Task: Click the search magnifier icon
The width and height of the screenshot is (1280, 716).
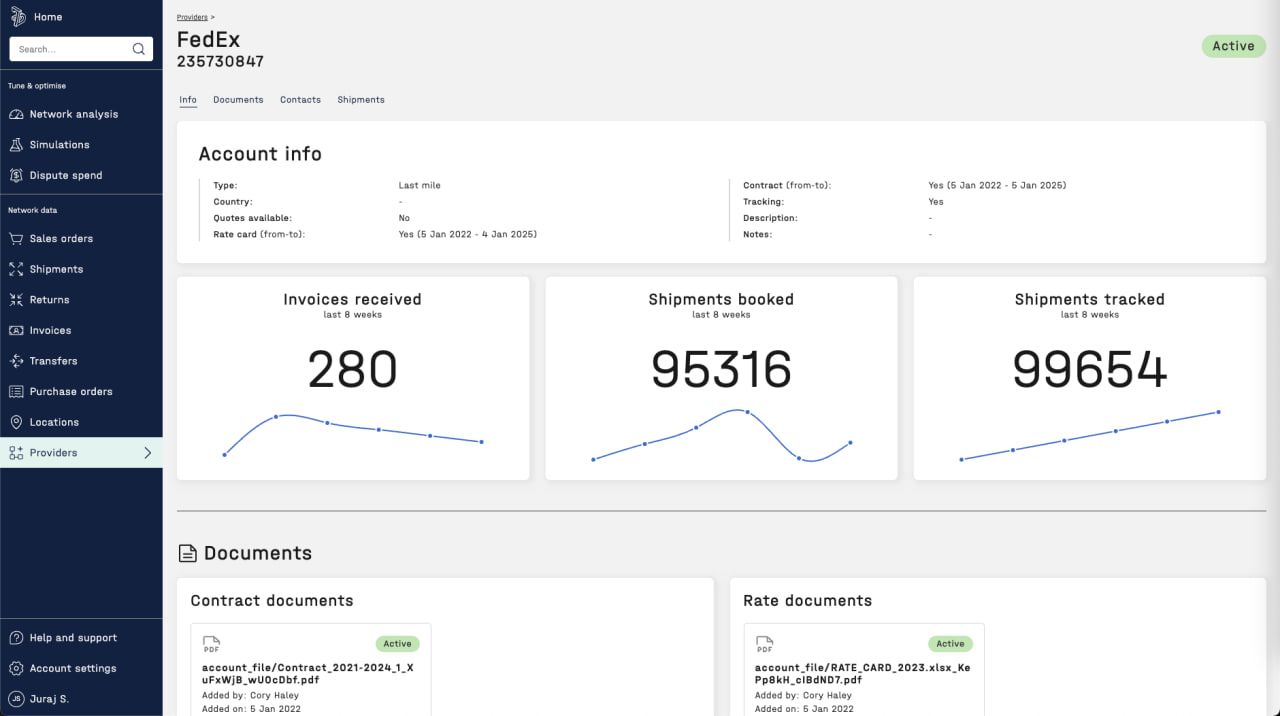Action: pos(139,49)
